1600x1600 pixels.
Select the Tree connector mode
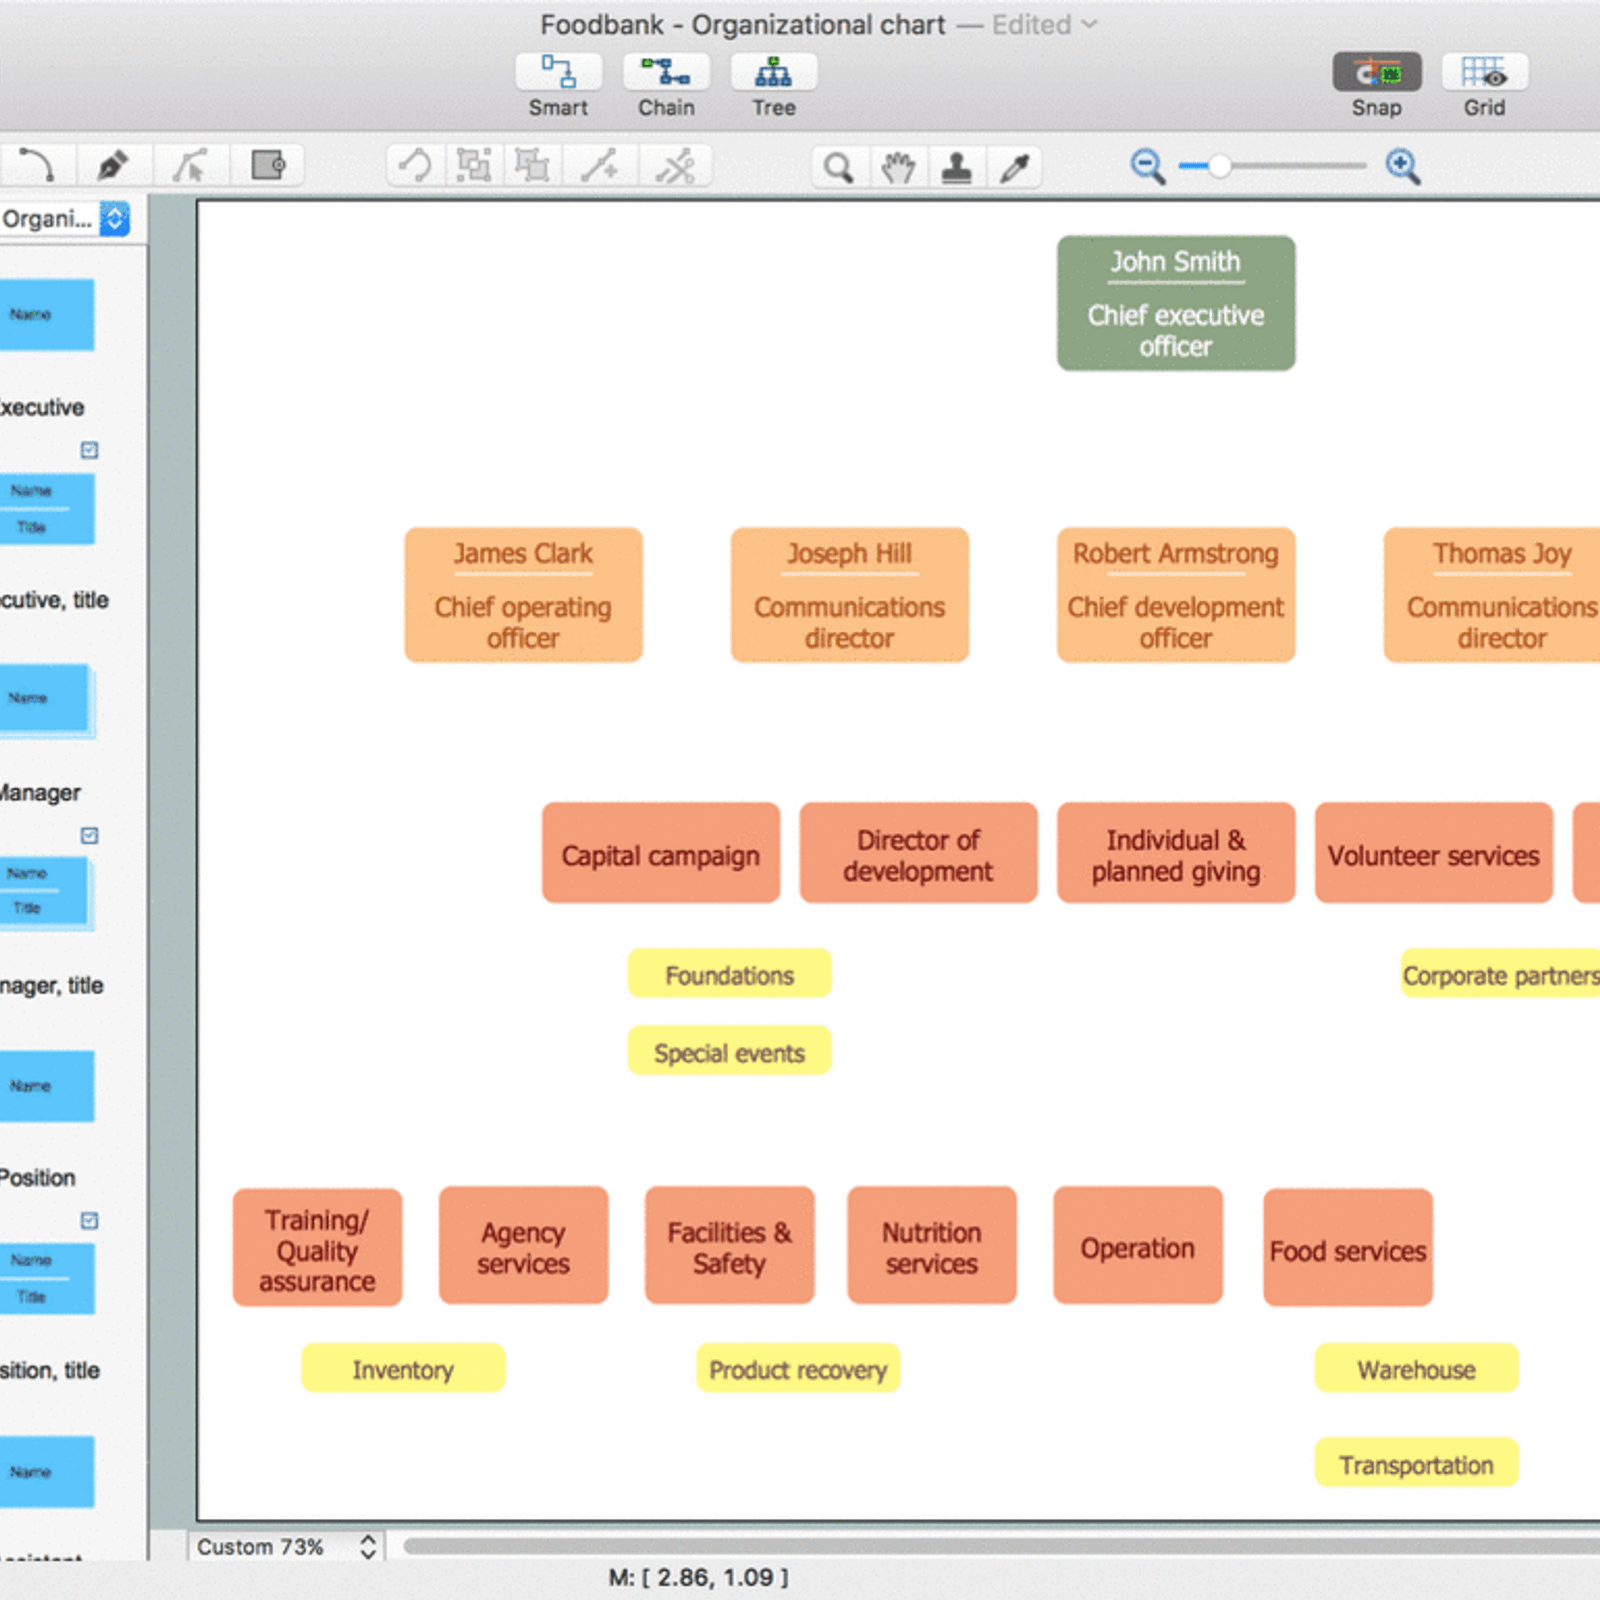coord(774,73)
